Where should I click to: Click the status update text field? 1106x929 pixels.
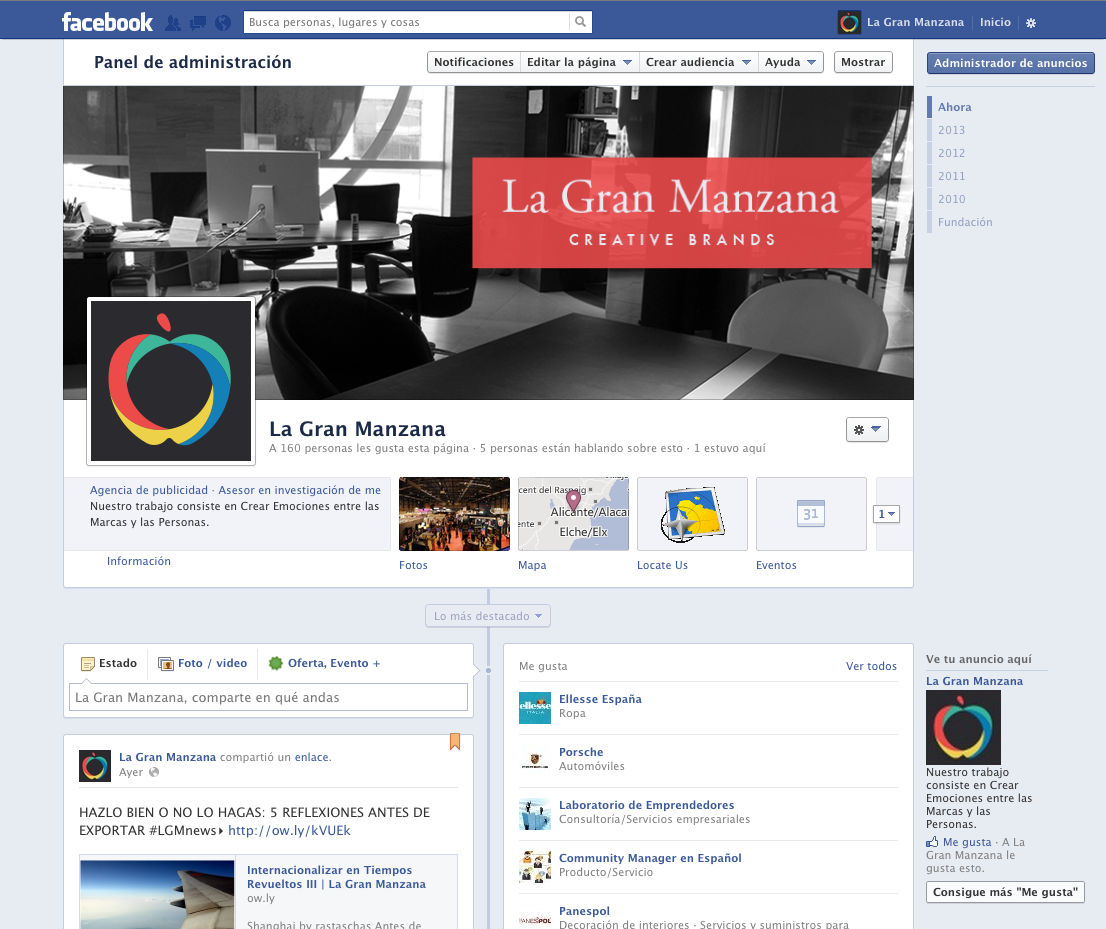tap(268, 697)
